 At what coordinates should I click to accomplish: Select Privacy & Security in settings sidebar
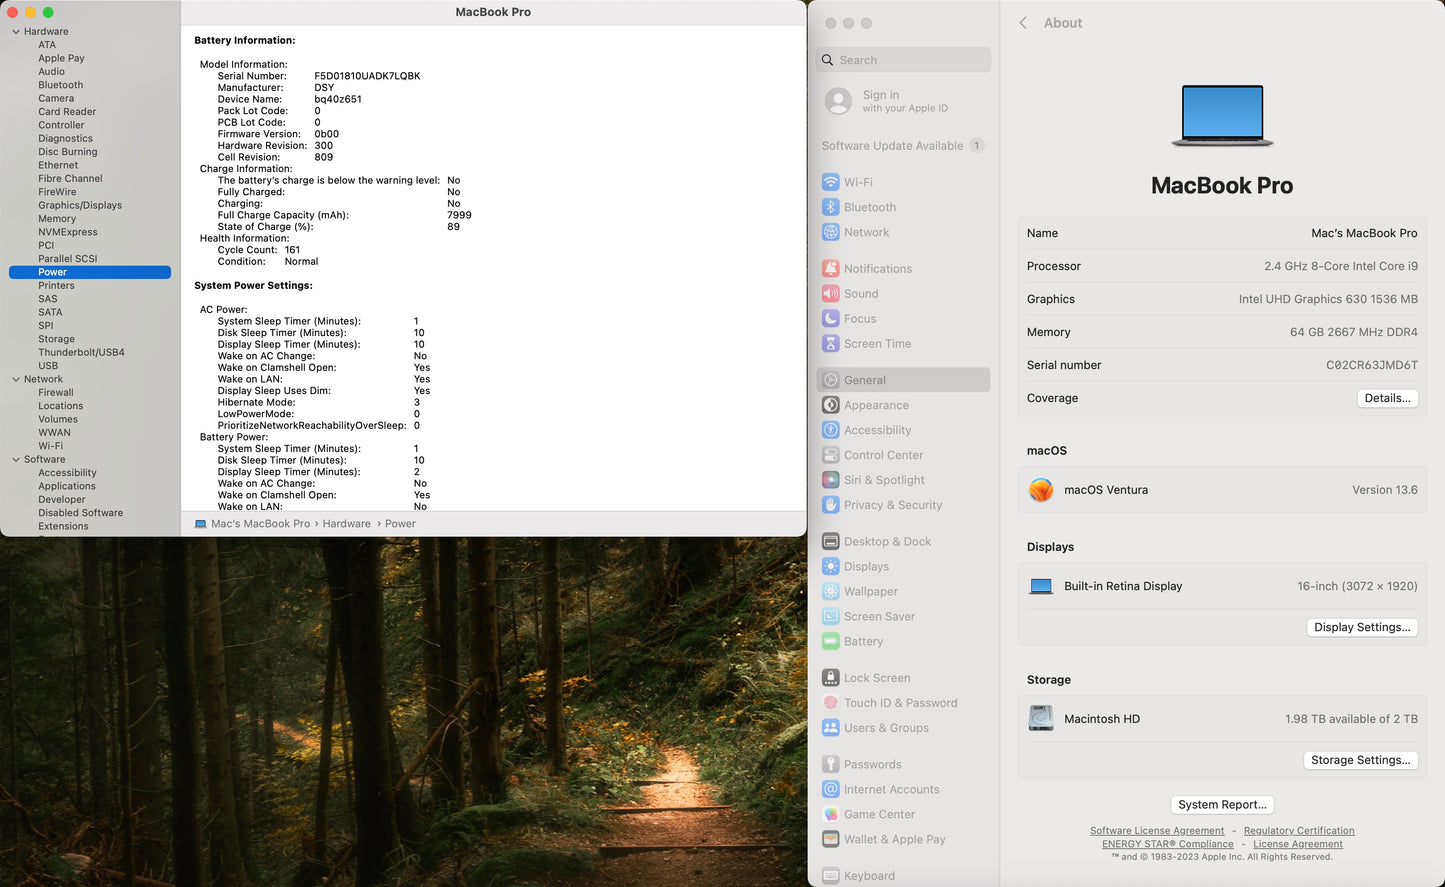892,505
